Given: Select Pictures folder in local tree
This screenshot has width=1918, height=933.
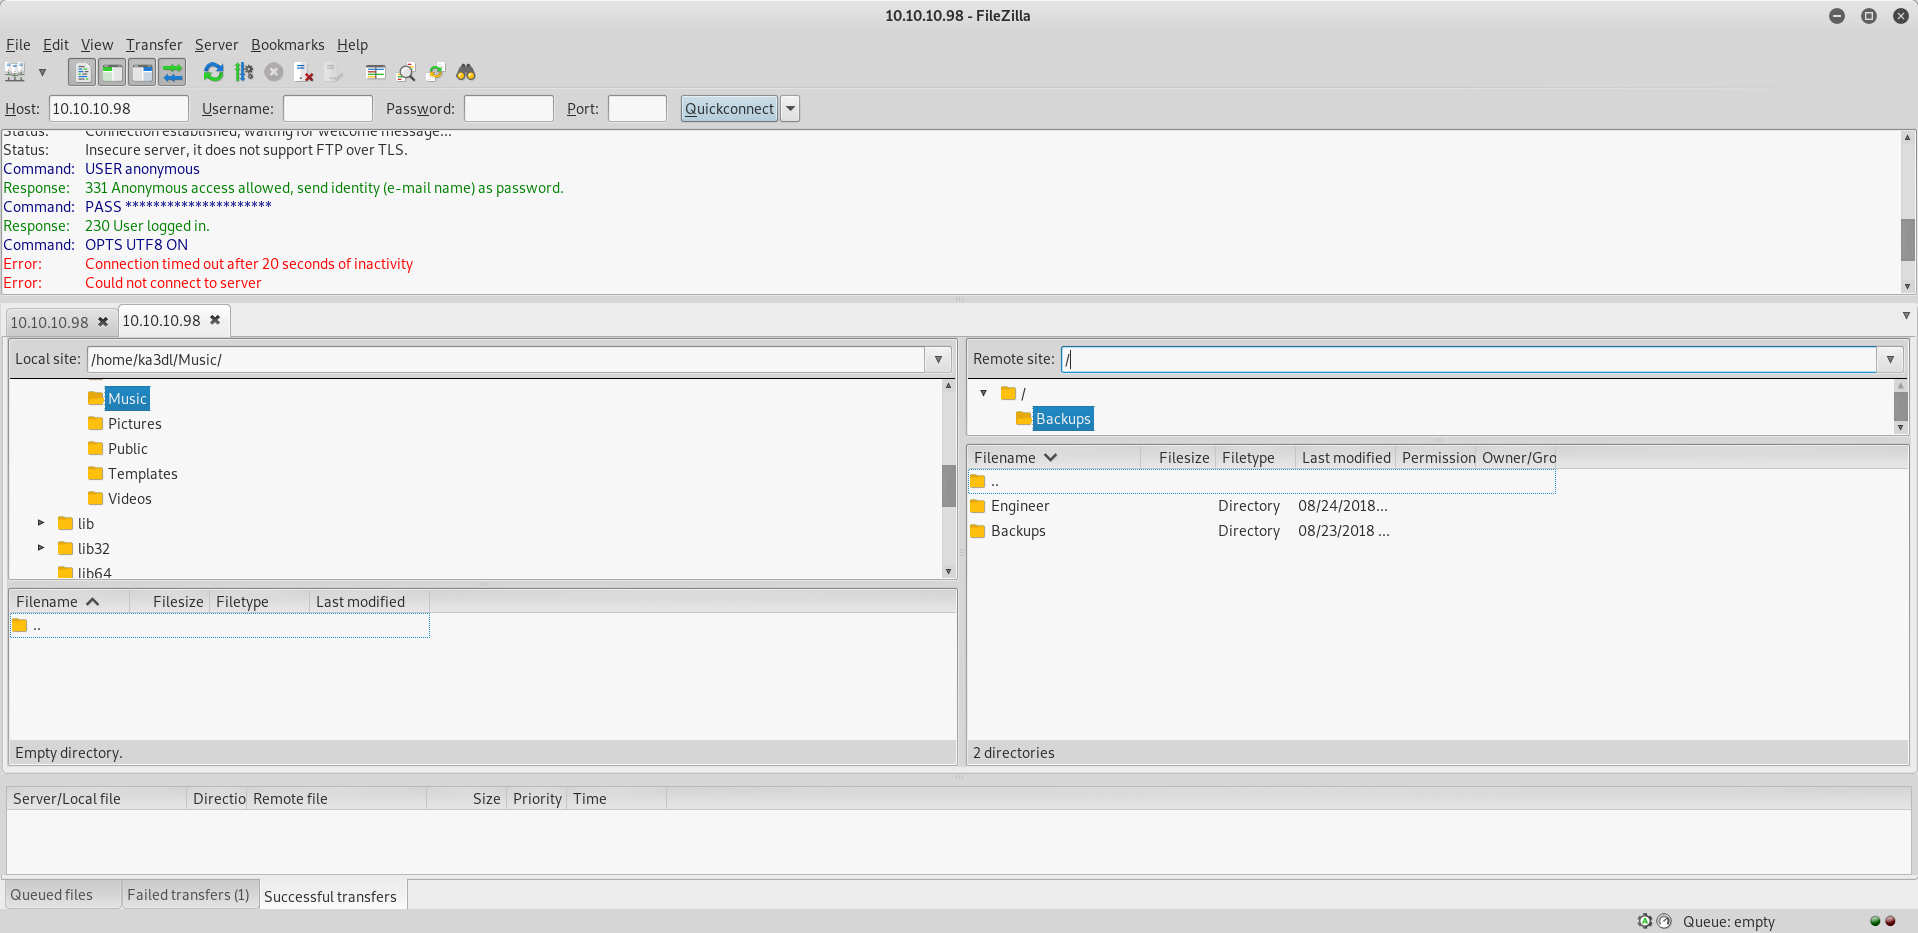Looking at the screenshot, I should [124, 424].
